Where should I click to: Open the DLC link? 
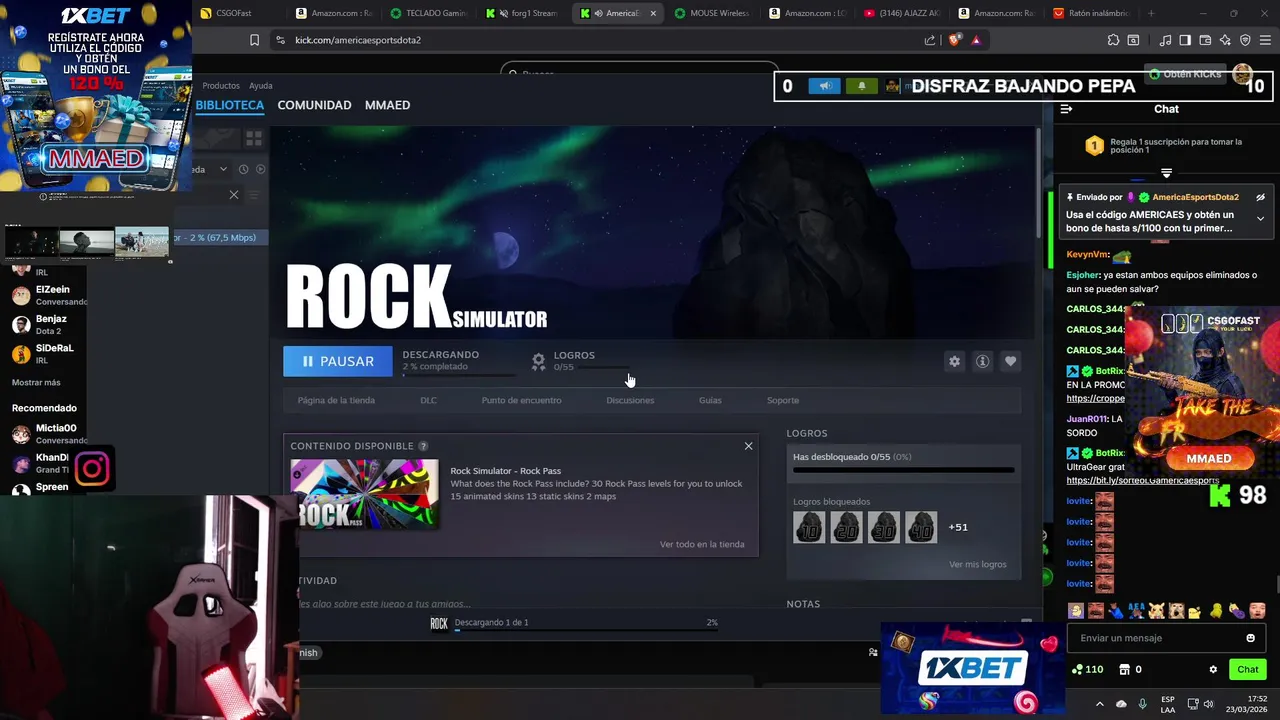pyautogui.click(x=428, y=400)
